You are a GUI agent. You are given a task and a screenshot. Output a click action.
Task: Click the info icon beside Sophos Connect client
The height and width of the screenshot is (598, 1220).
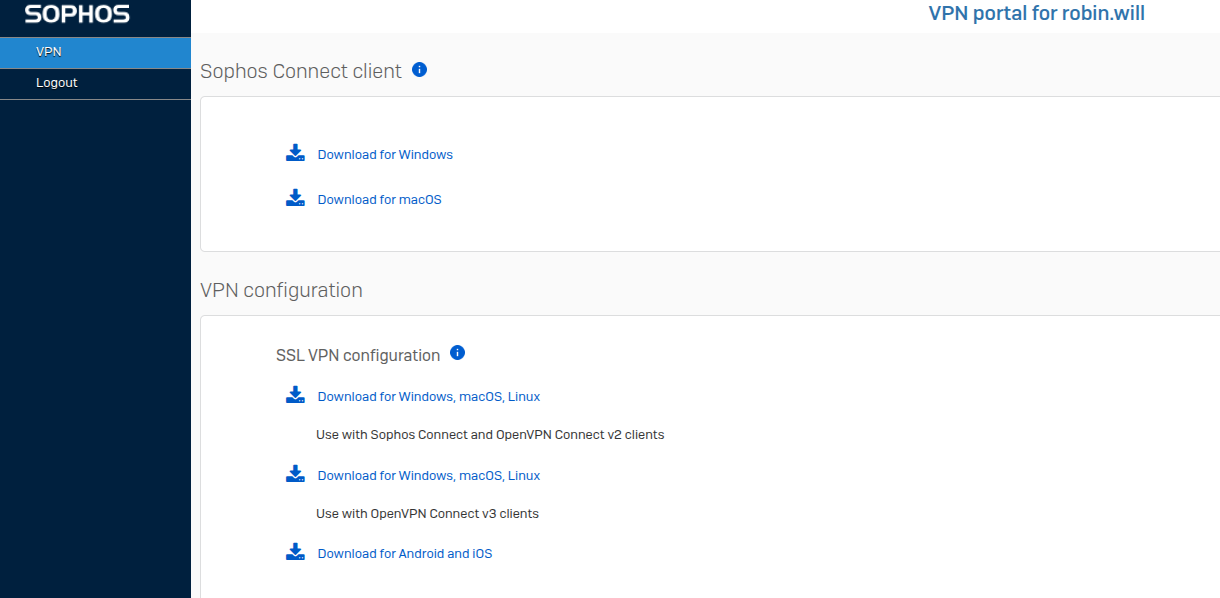point(420,70)
